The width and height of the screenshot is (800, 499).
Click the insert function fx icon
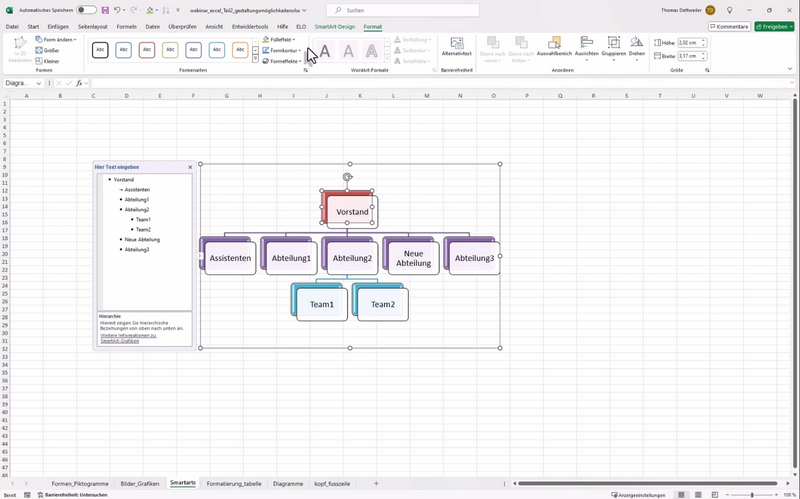pyautogui.click(x=79, y=83)
